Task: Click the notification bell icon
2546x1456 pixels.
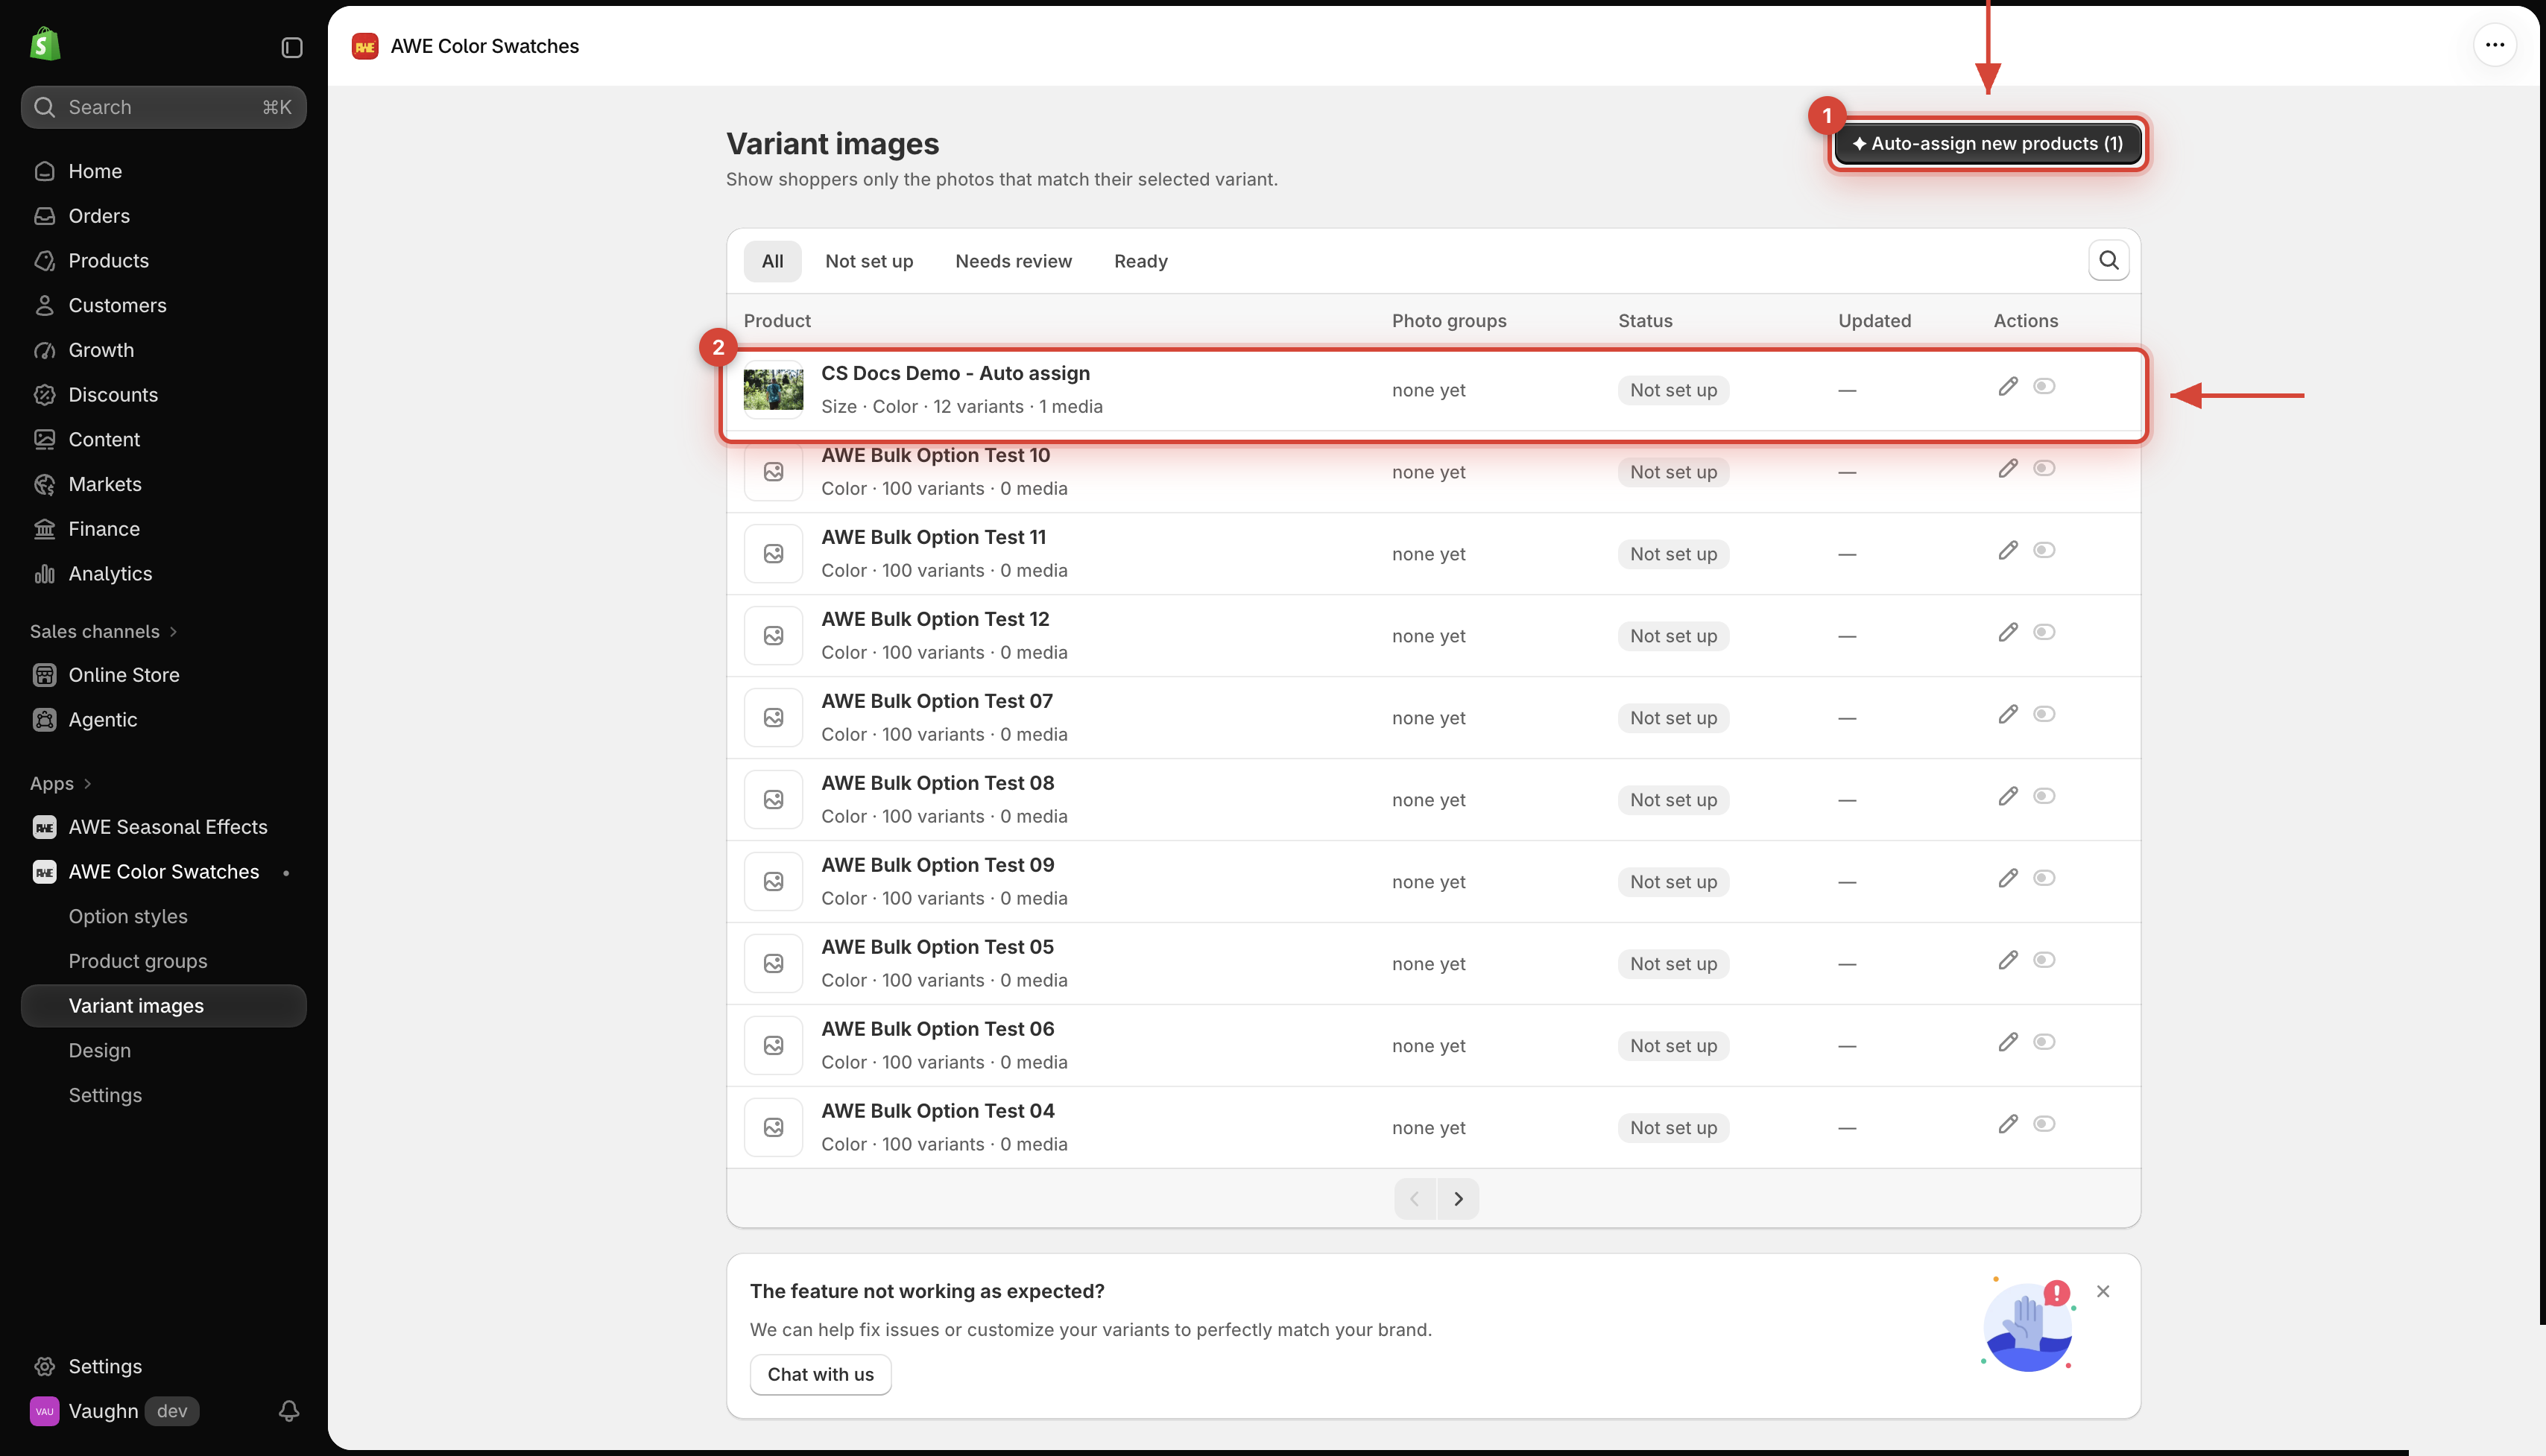Action: [289, 1410]
